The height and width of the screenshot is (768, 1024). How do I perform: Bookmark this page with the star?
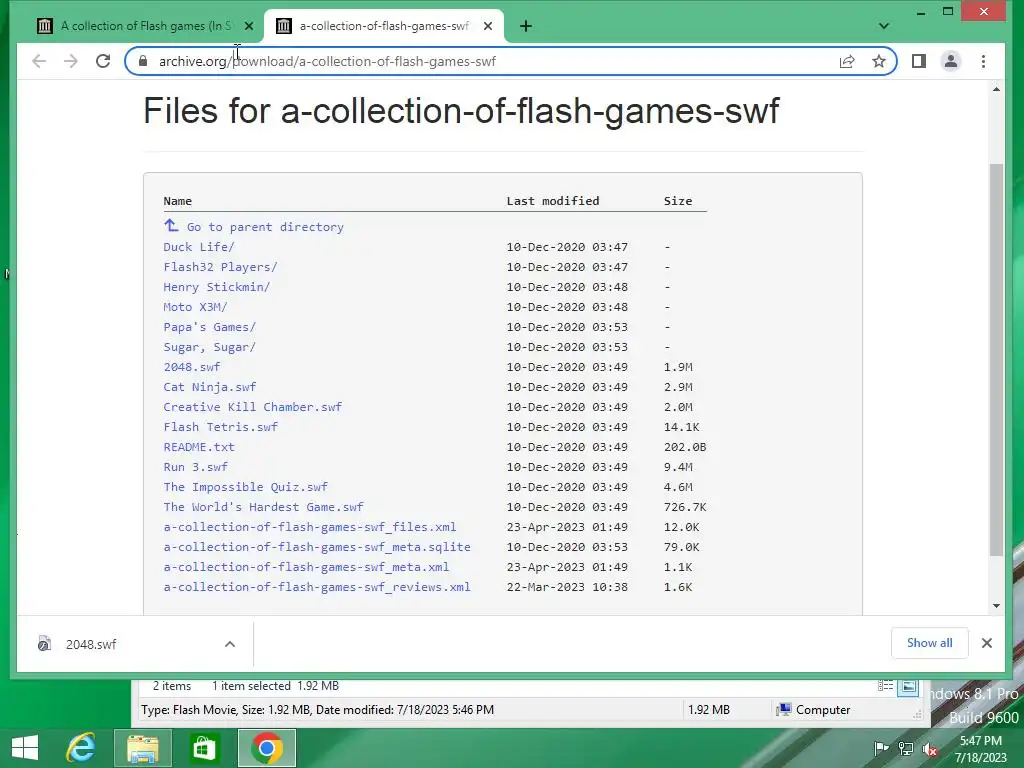(x=879, y=61)
